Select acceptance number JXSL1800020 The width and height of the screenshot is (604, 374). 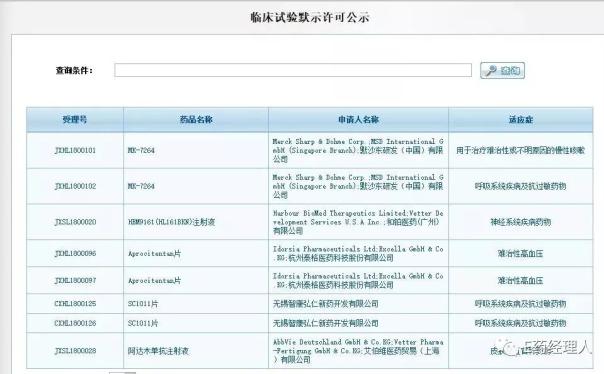[75, 222]
